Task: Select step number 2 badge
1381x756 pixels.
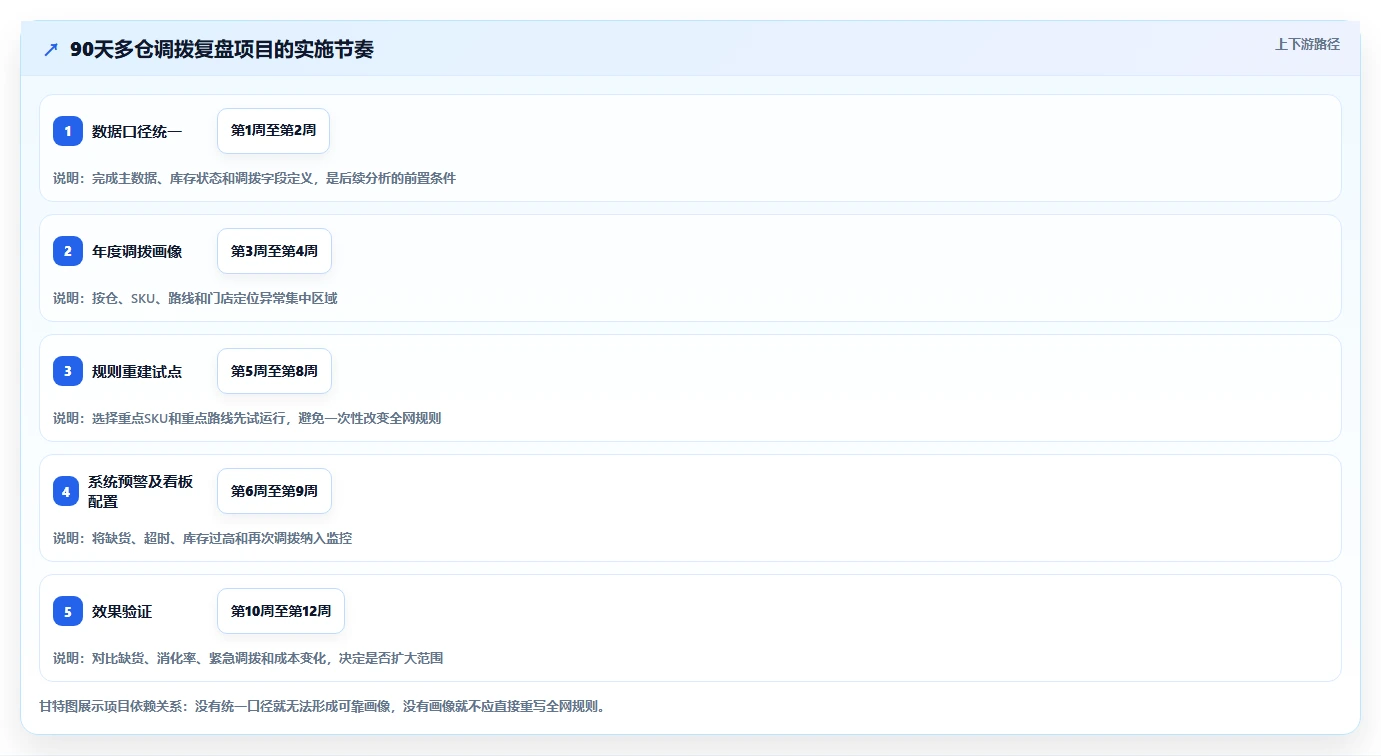Action: (68, 251)
